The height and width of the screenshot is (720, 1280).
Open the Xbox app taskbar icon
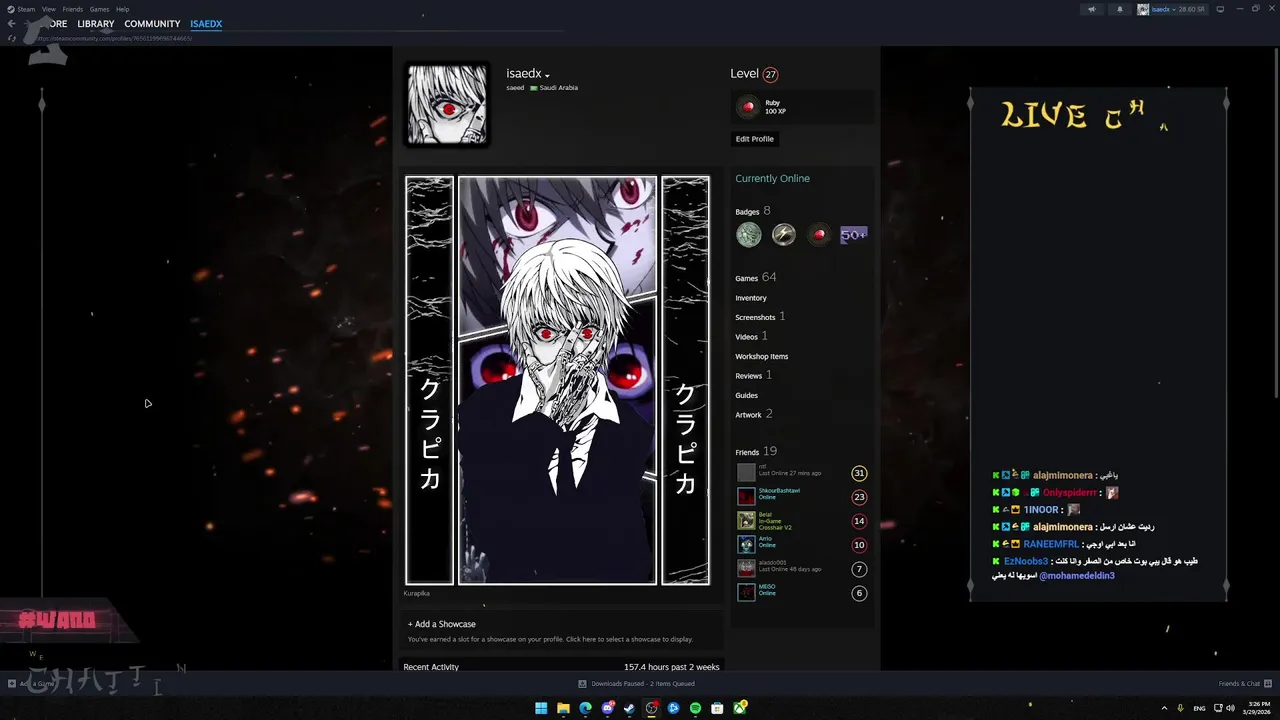[740, 708]
